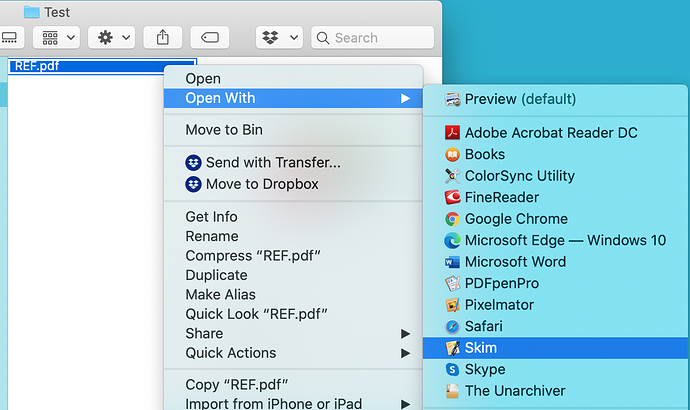Viewport: 690px width, 410px height.
Task: Click the Books app icon
Action: tap(452, 154)
